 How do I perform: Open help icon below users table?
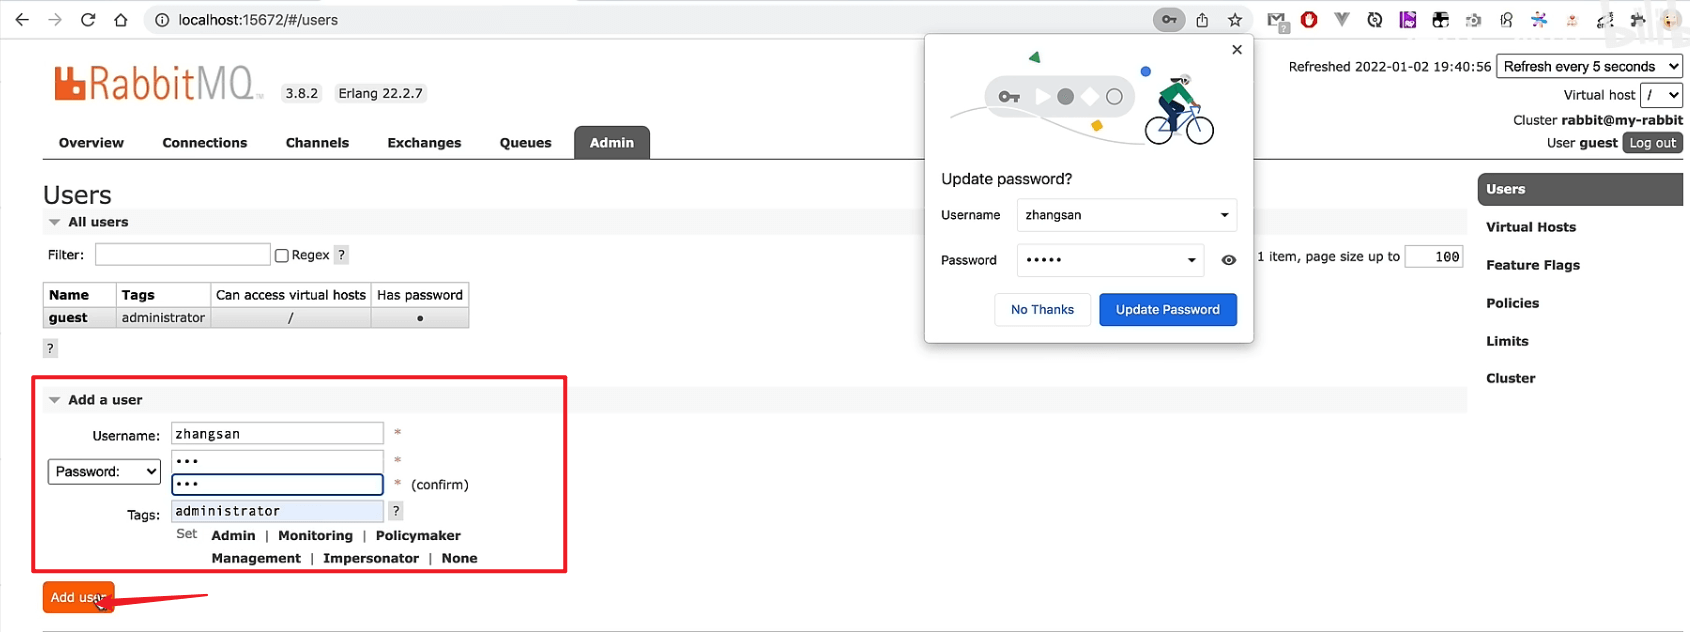pos(50,348)
